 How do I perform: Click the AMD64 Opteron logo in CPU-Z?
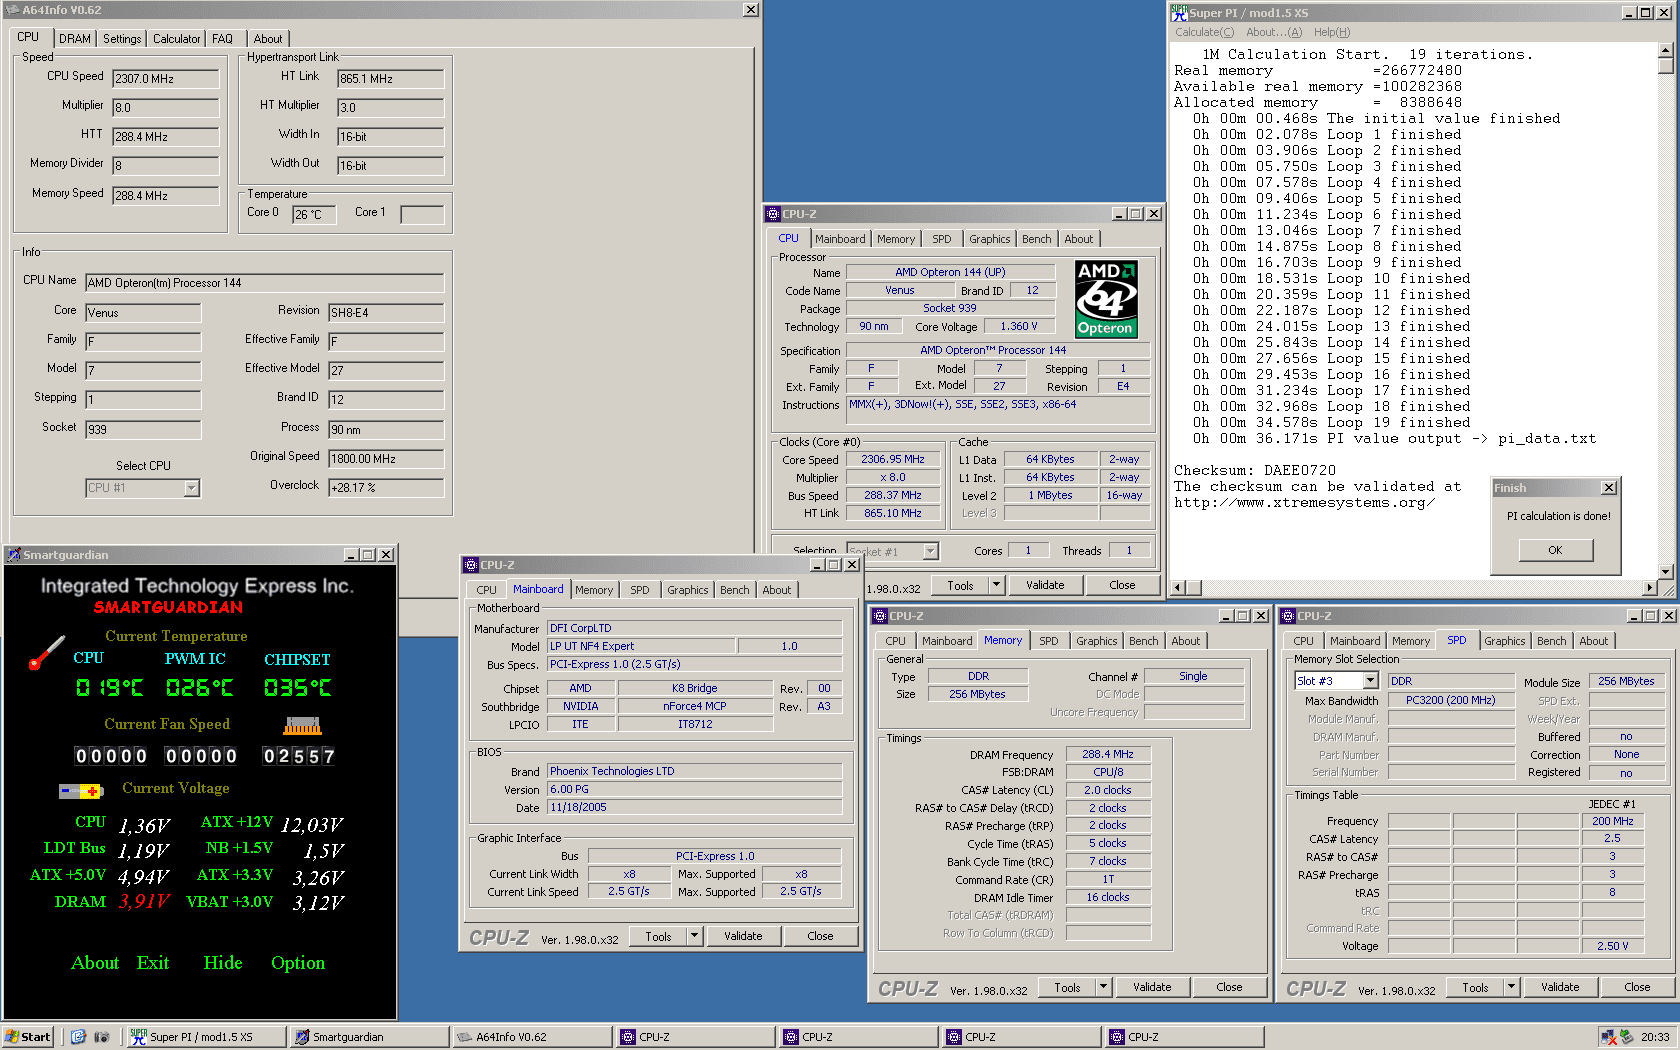coord(1106,299)
